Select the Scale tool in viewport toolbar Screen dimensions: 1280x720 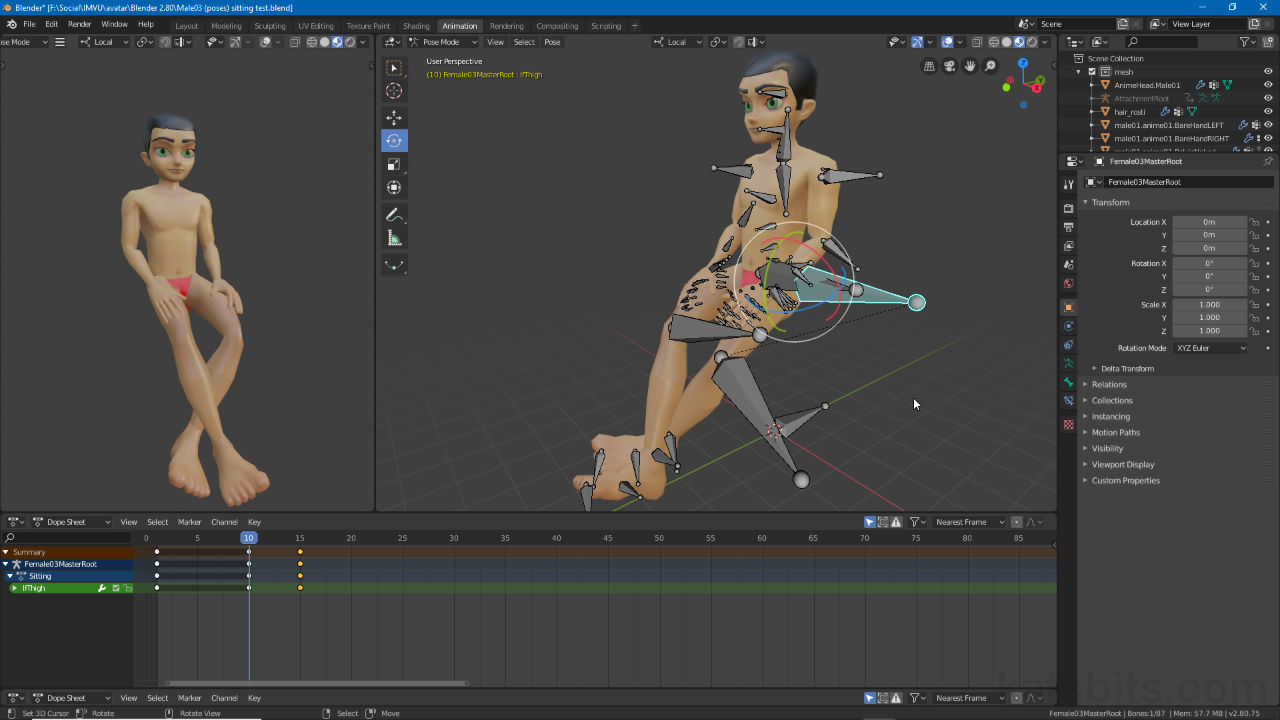[x=394, y=164]
